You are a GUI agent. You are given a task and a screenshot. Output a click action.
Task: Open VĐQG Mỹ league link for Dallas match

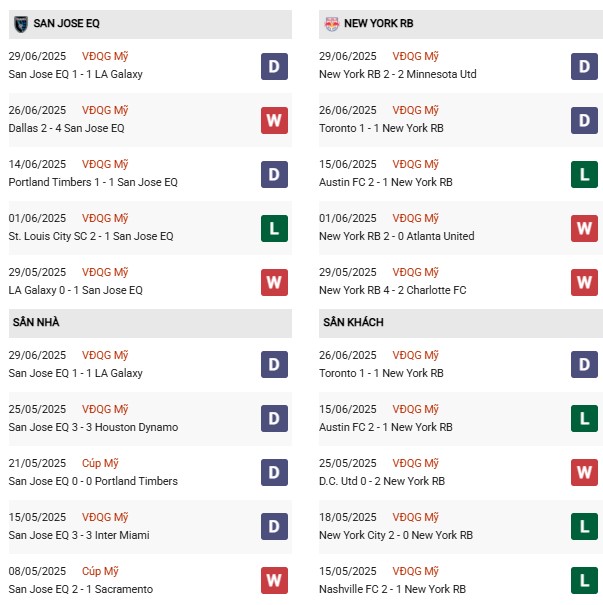click(x=106, y=110)
